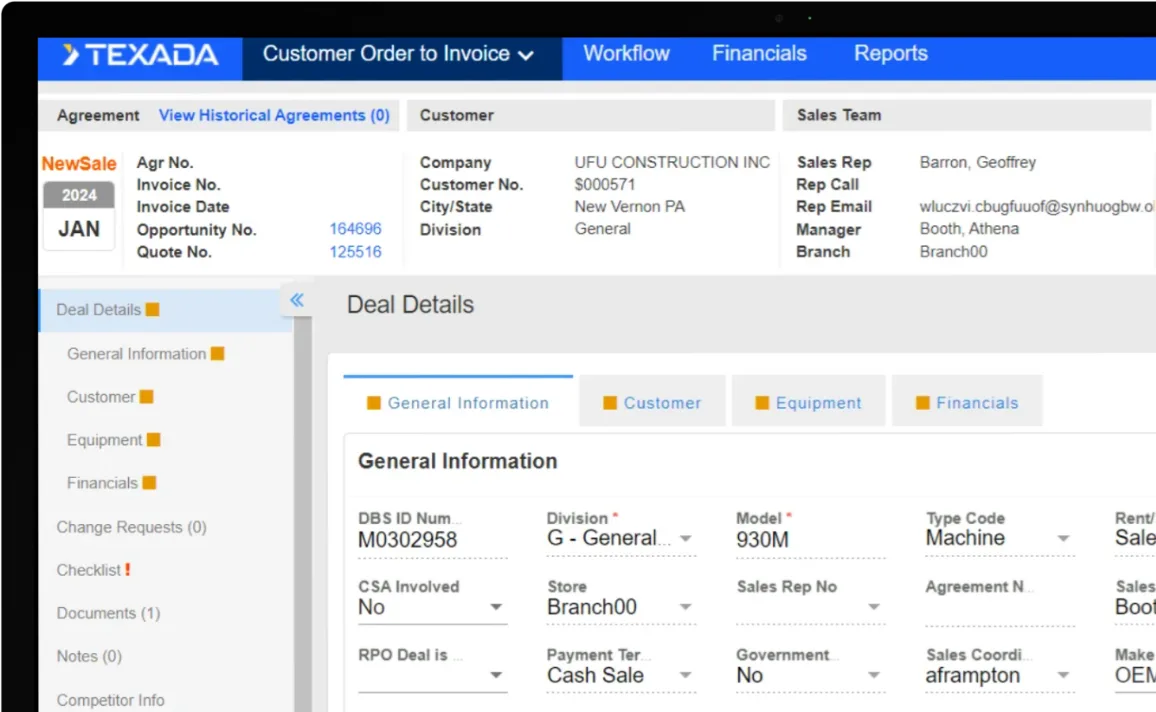
Task: Click sales rep Barron, Geoffrey
Action: pyautogui.click(x=978, y=162)
